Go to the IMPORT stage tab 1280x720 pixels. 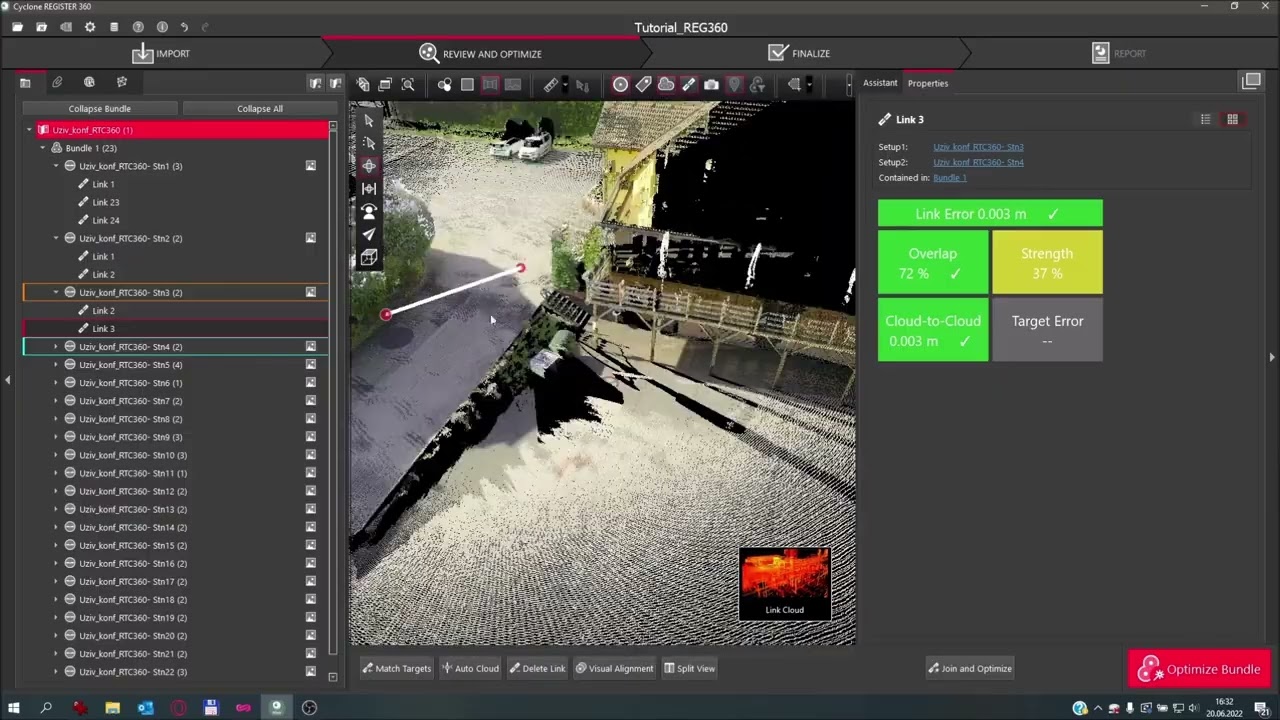click(x=160, y=53)
